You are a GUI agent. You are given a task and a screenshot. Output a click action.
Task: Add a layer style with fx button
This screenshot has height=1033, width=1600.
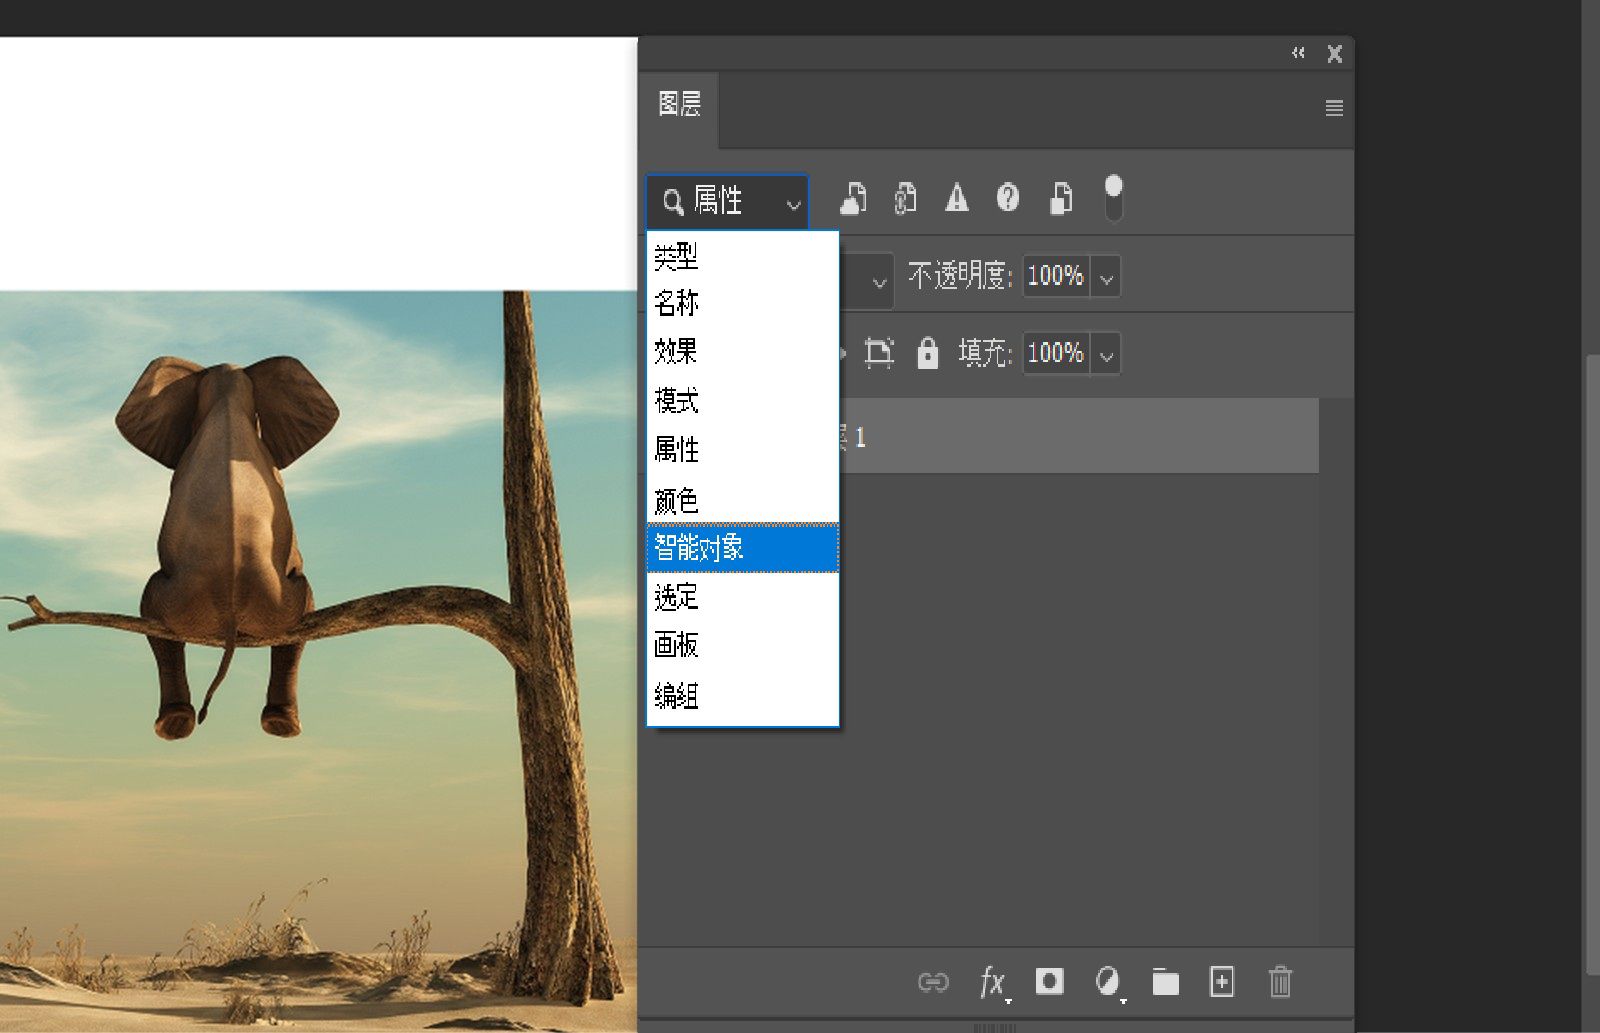pos(993,982)
